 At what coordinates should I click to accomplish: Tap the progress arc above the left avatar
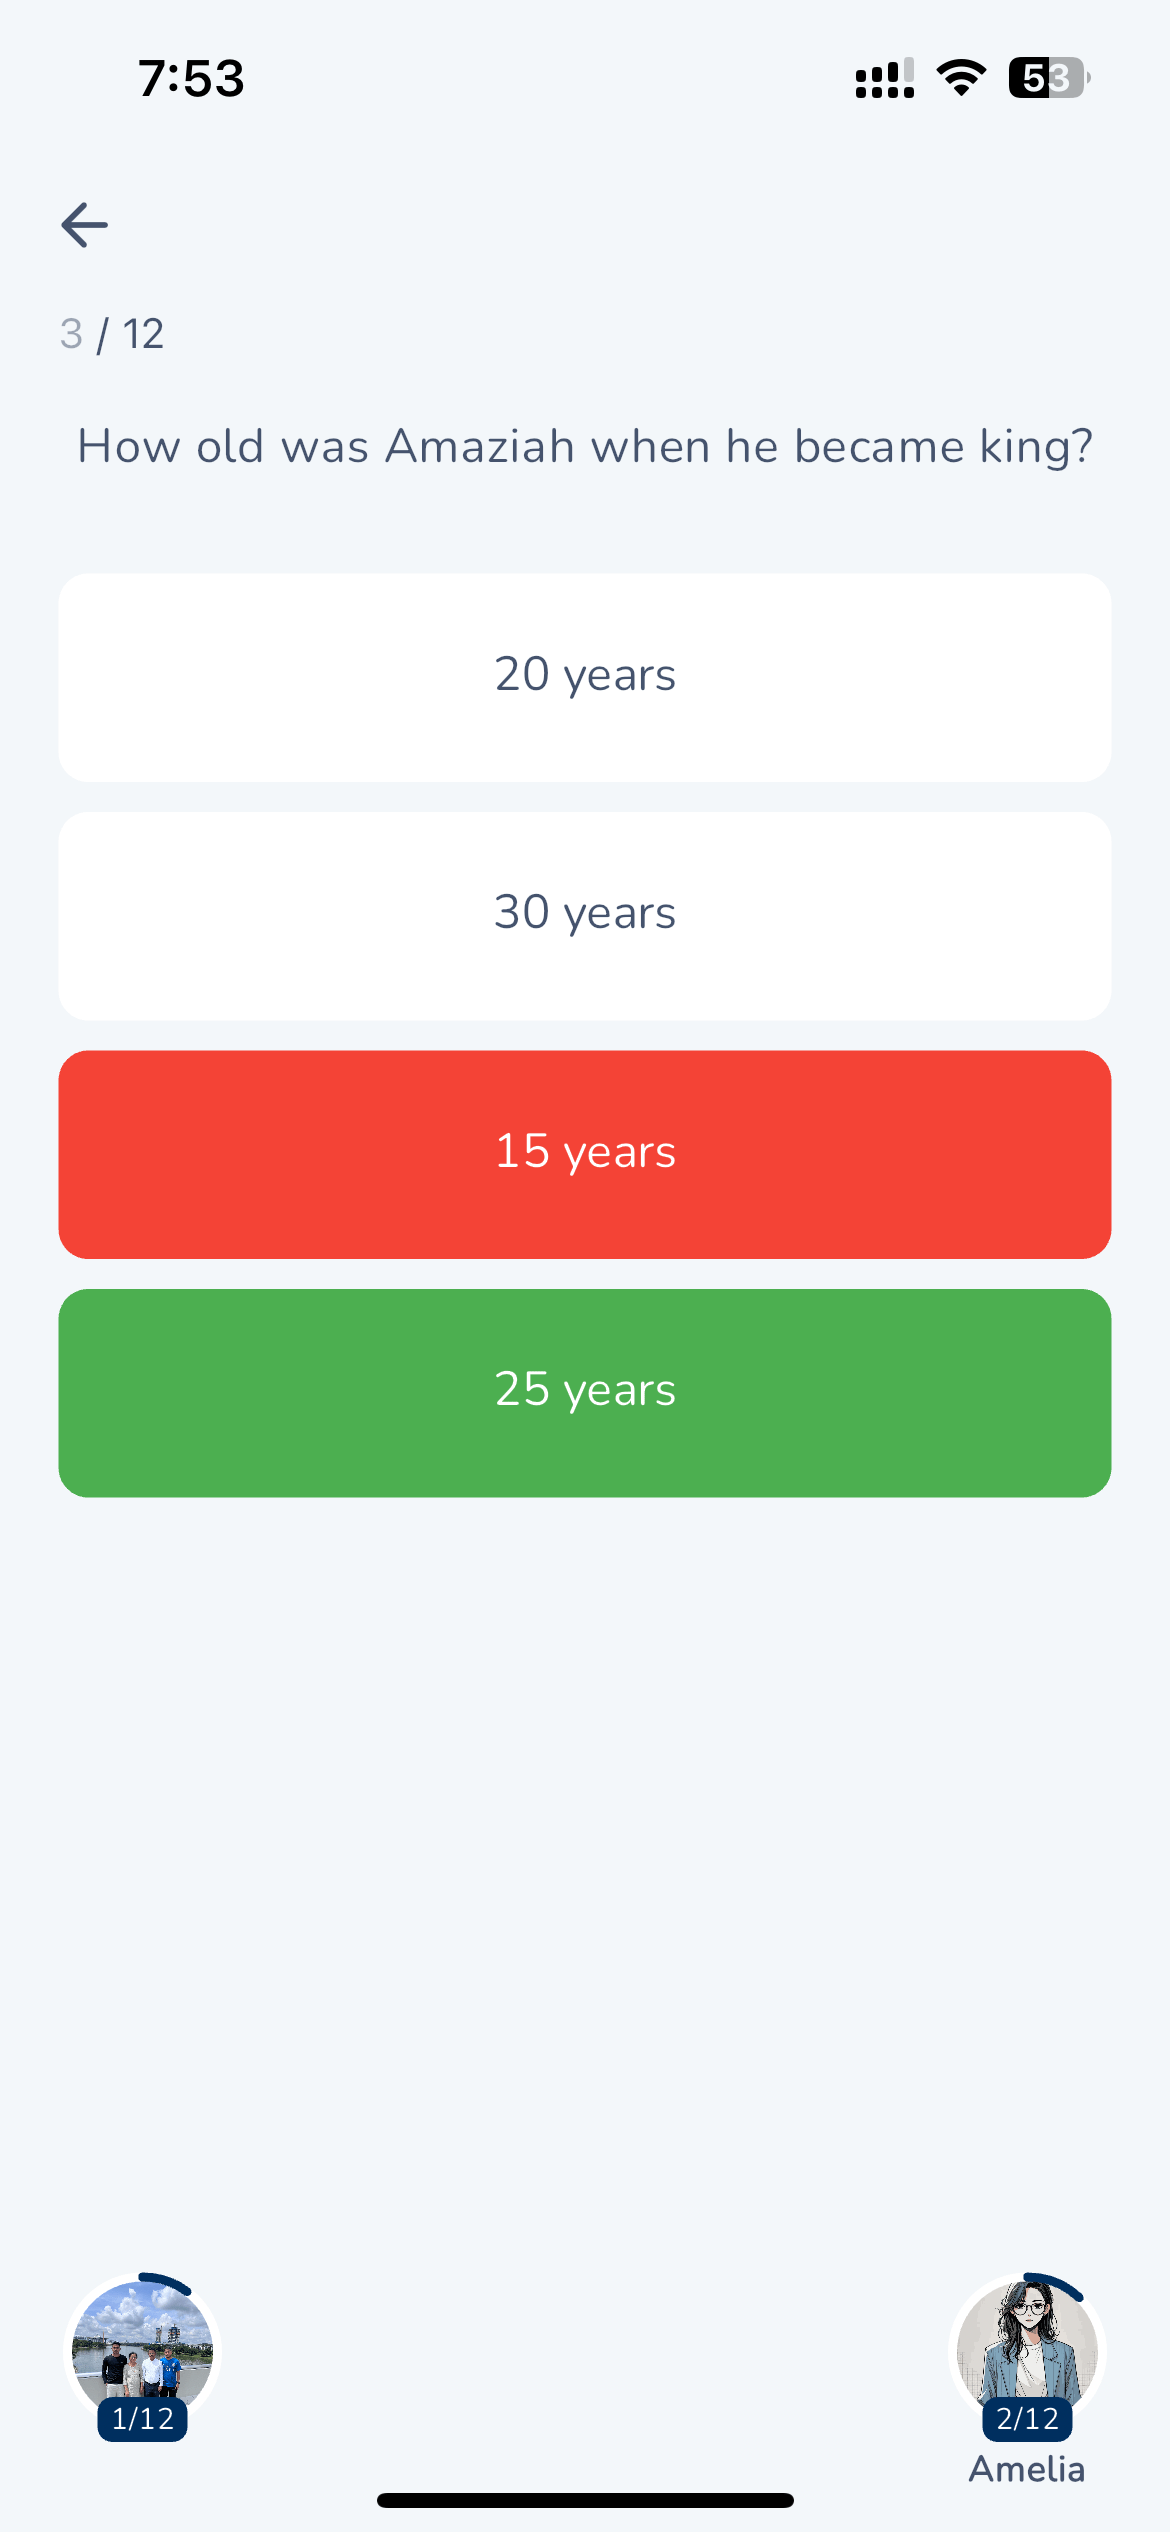coord(166,2282)
